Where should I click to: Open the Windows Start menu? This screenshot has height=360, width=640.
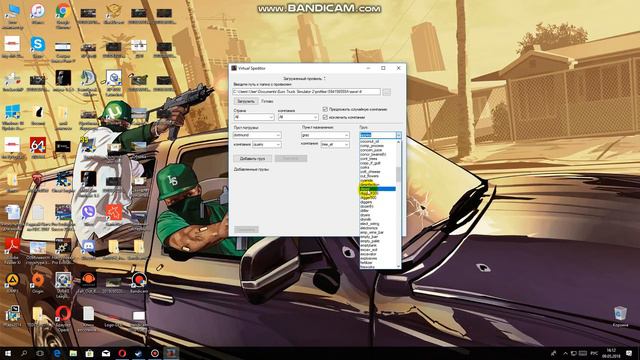(8, 353)
